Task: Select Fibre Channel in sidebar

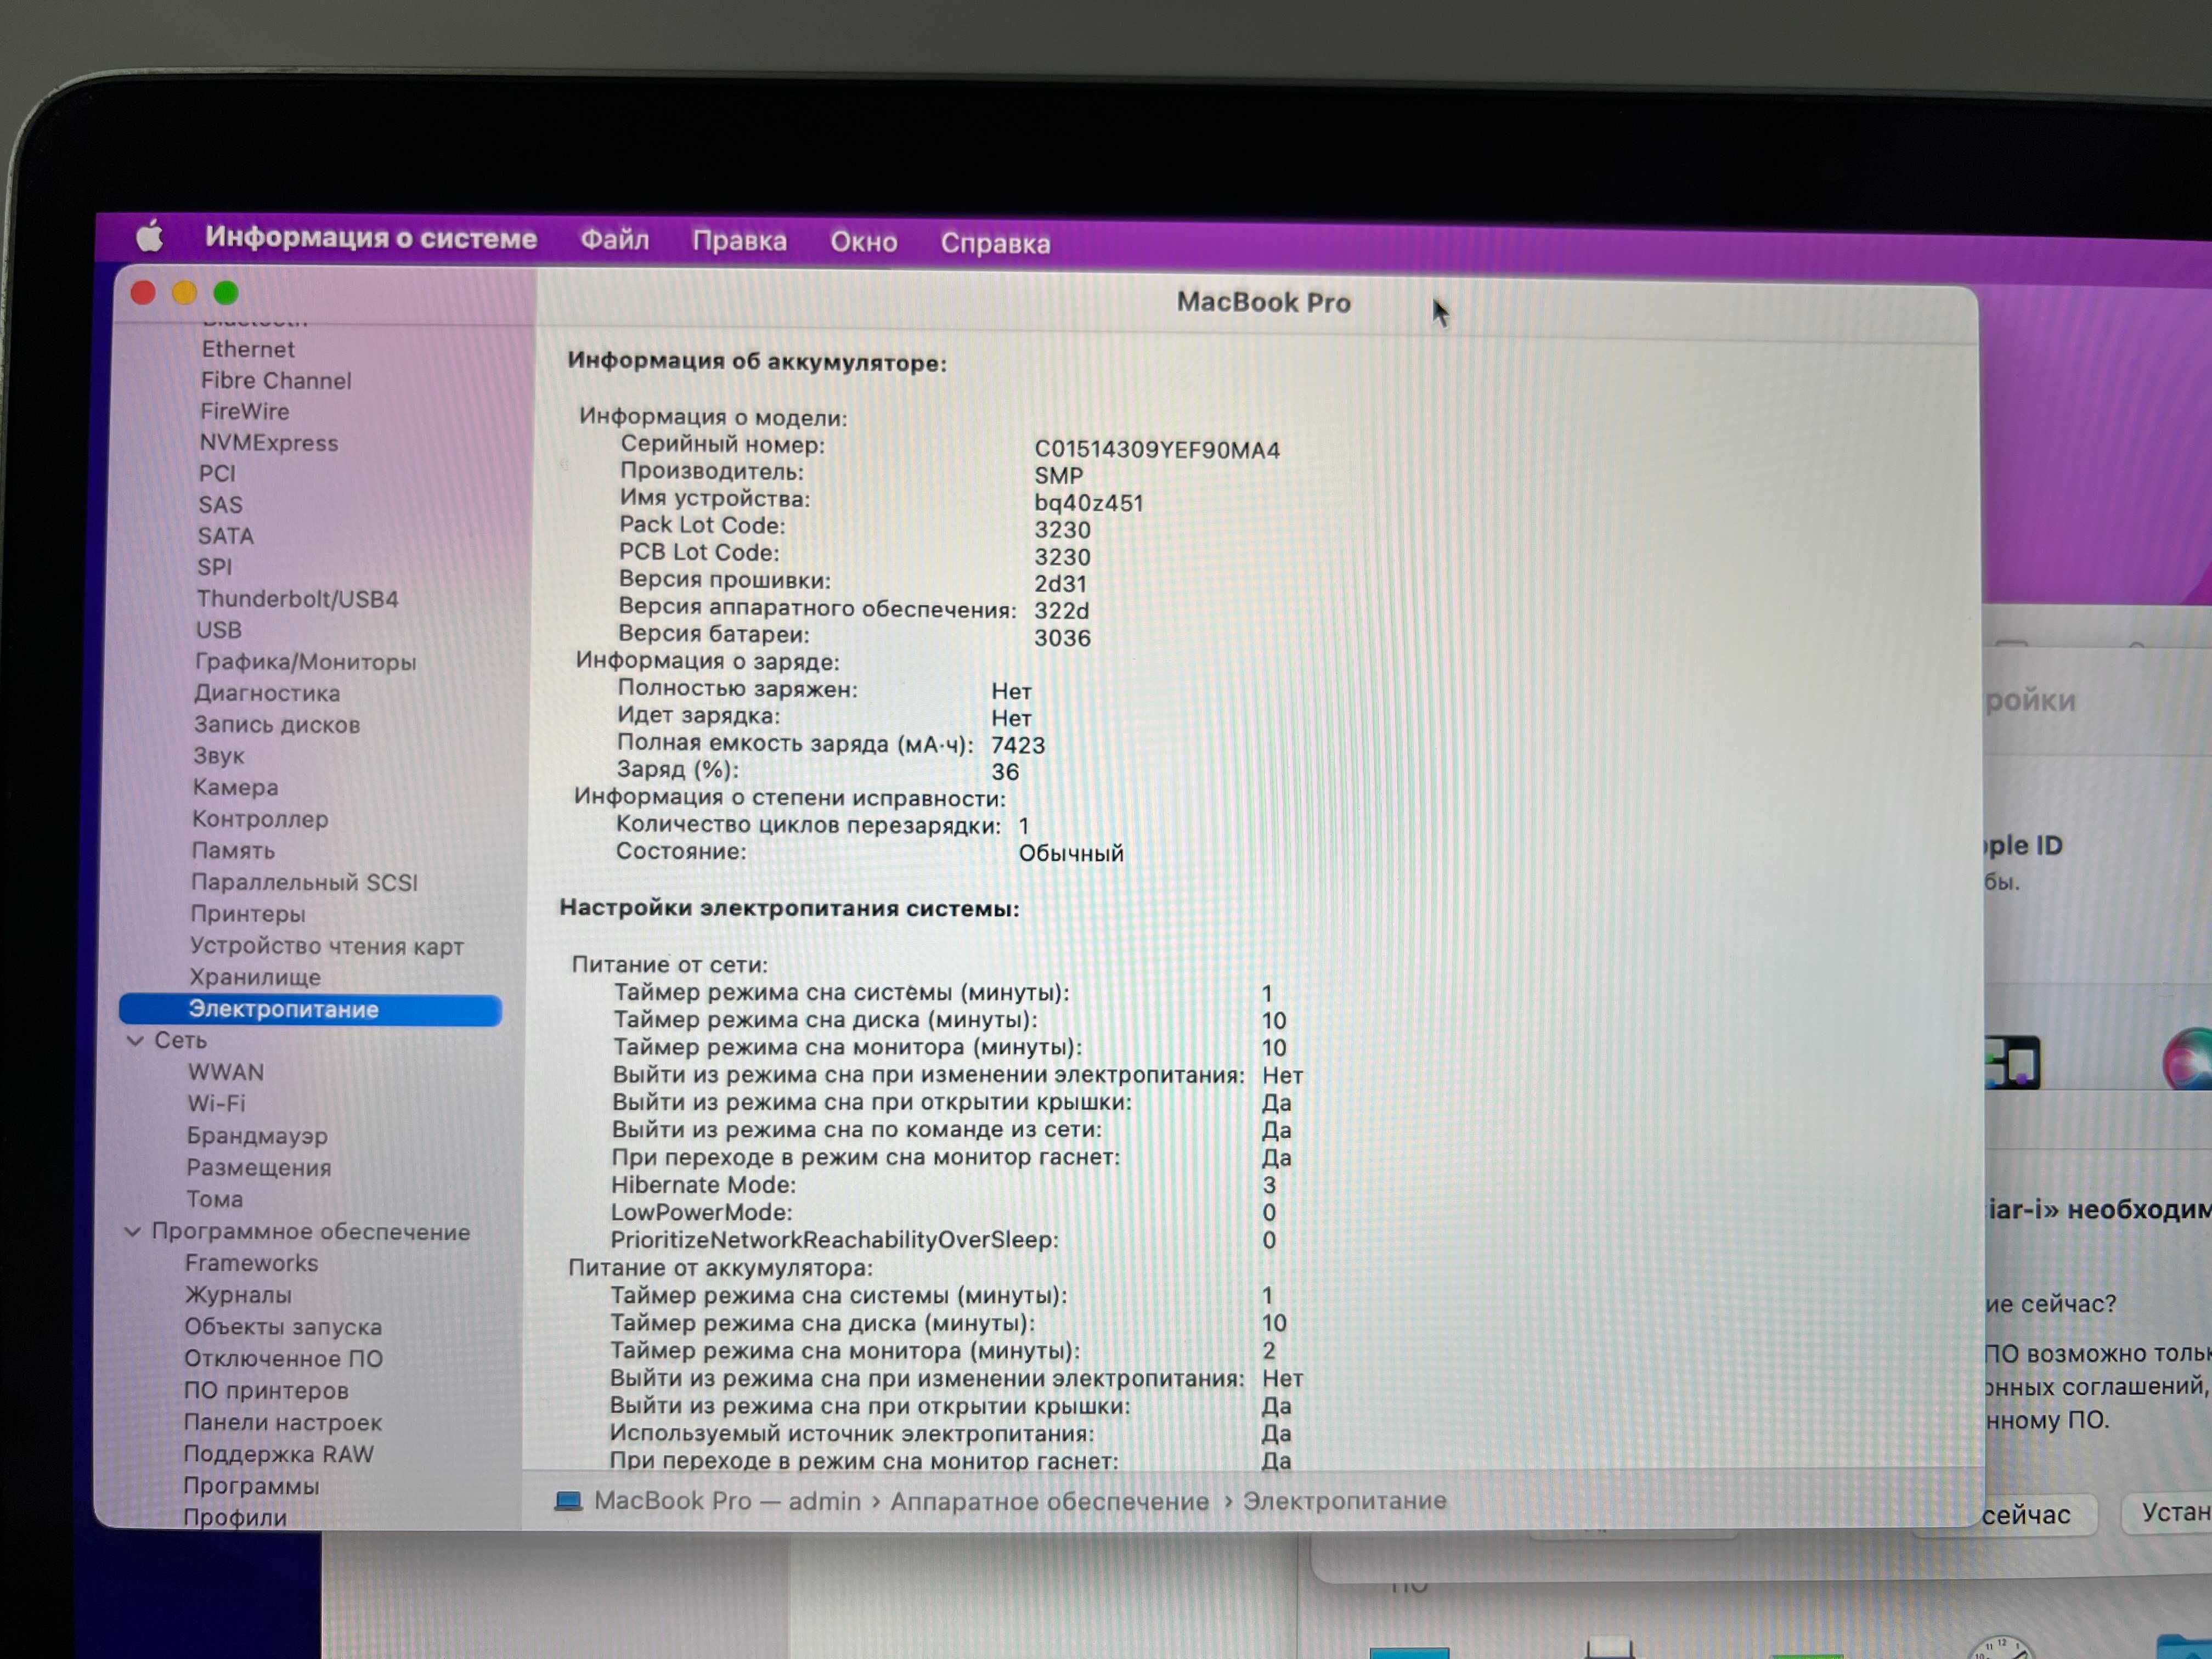Action: 276,380
